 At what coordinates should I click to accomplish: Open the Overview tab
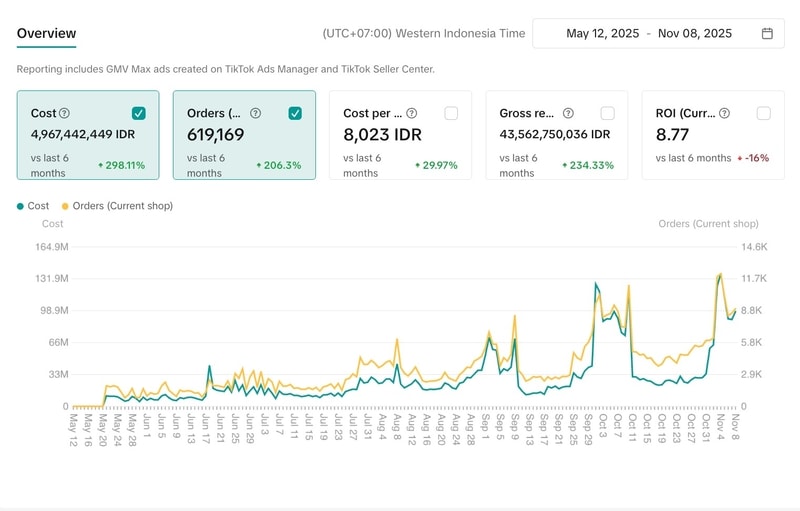point(46,33)
